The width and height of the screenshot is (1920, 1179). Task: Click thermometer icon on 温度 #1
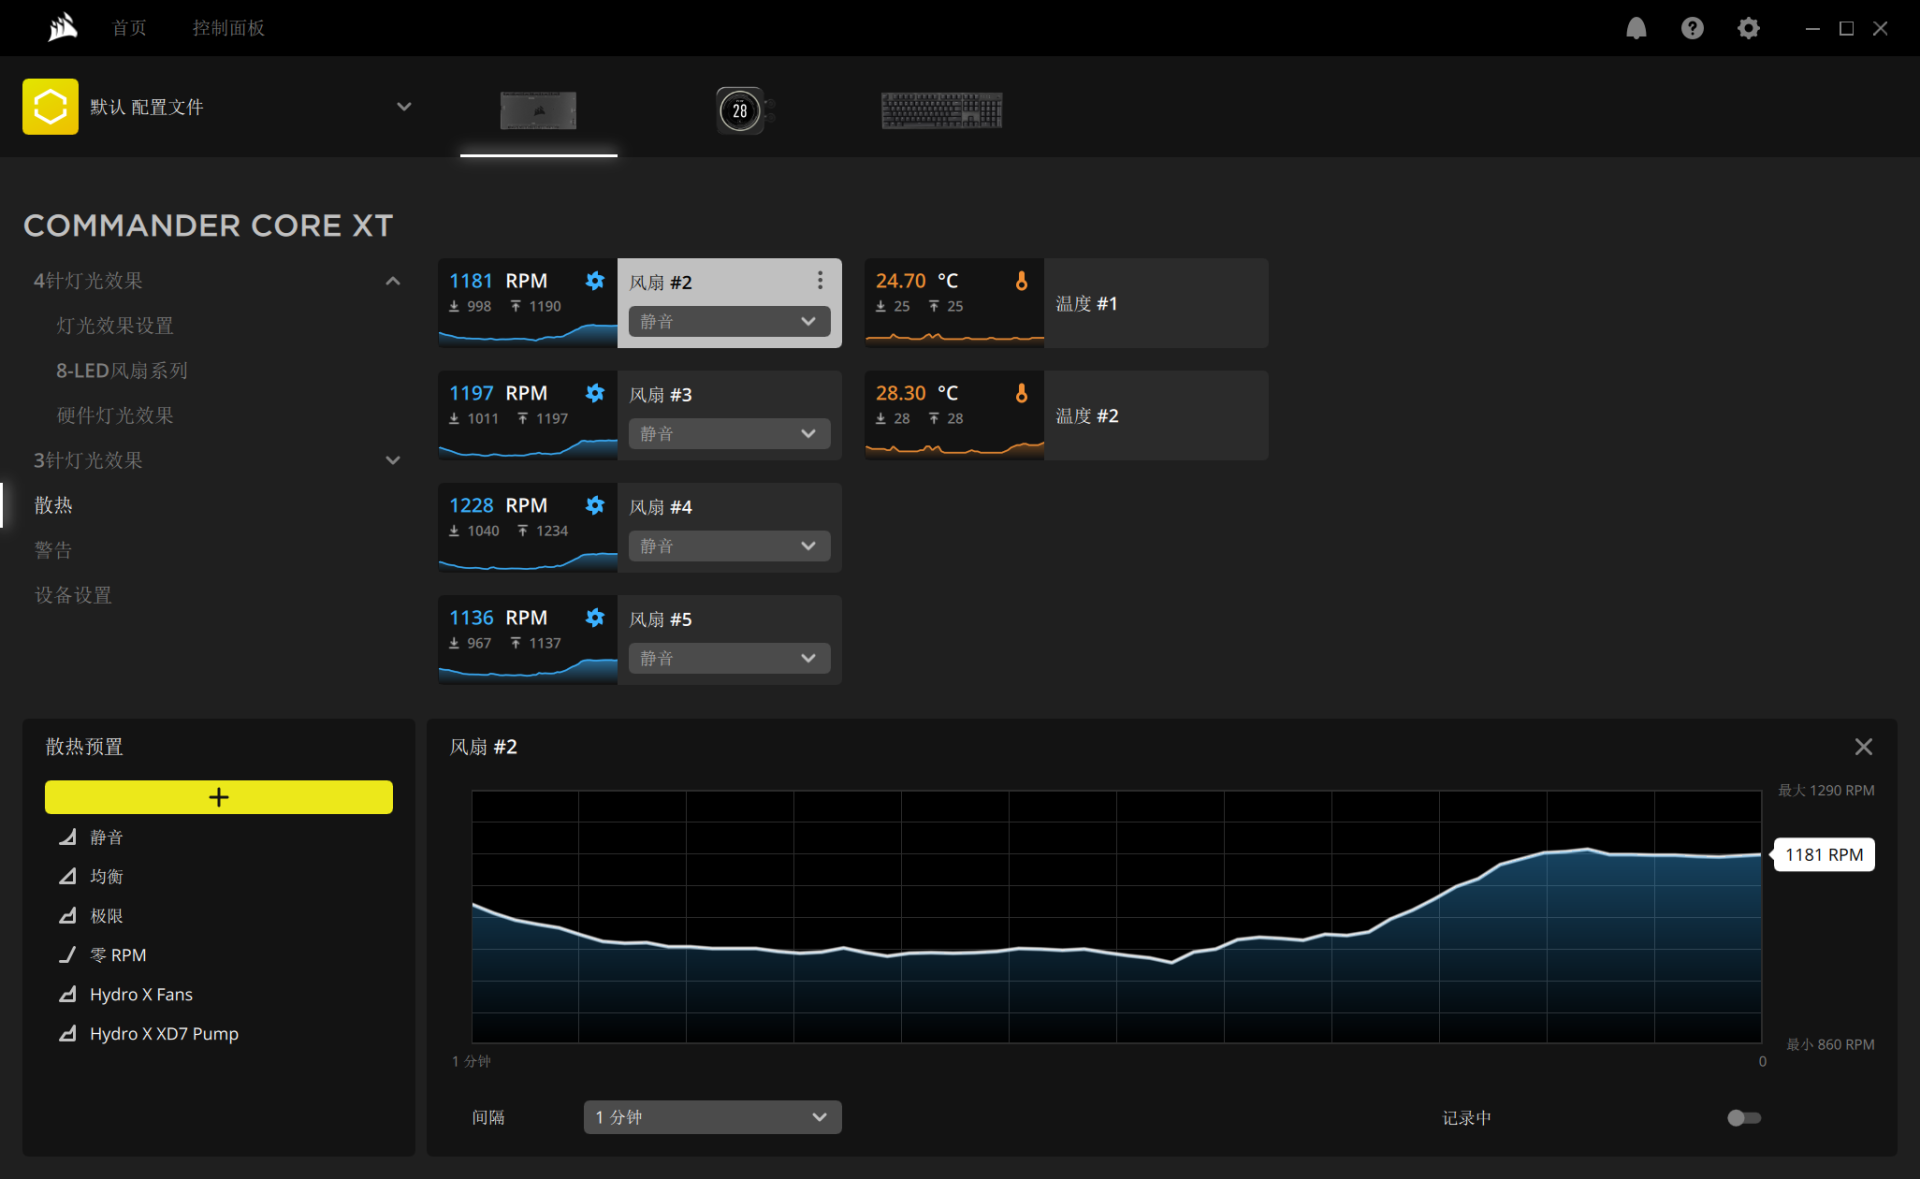[1021, 281]
